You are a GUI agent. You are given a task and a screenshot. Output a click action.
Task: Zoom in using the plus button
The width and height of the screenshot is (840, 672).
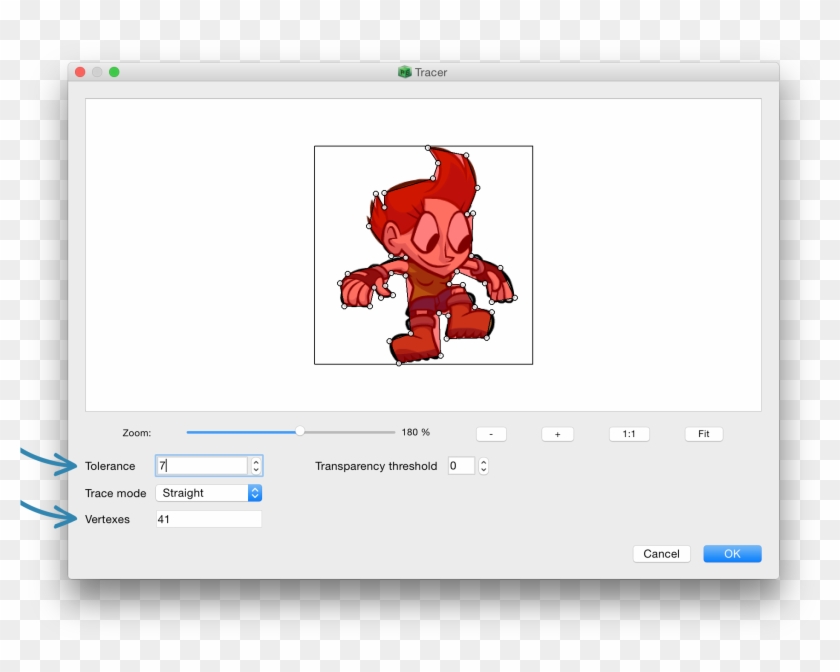[557, 434]
